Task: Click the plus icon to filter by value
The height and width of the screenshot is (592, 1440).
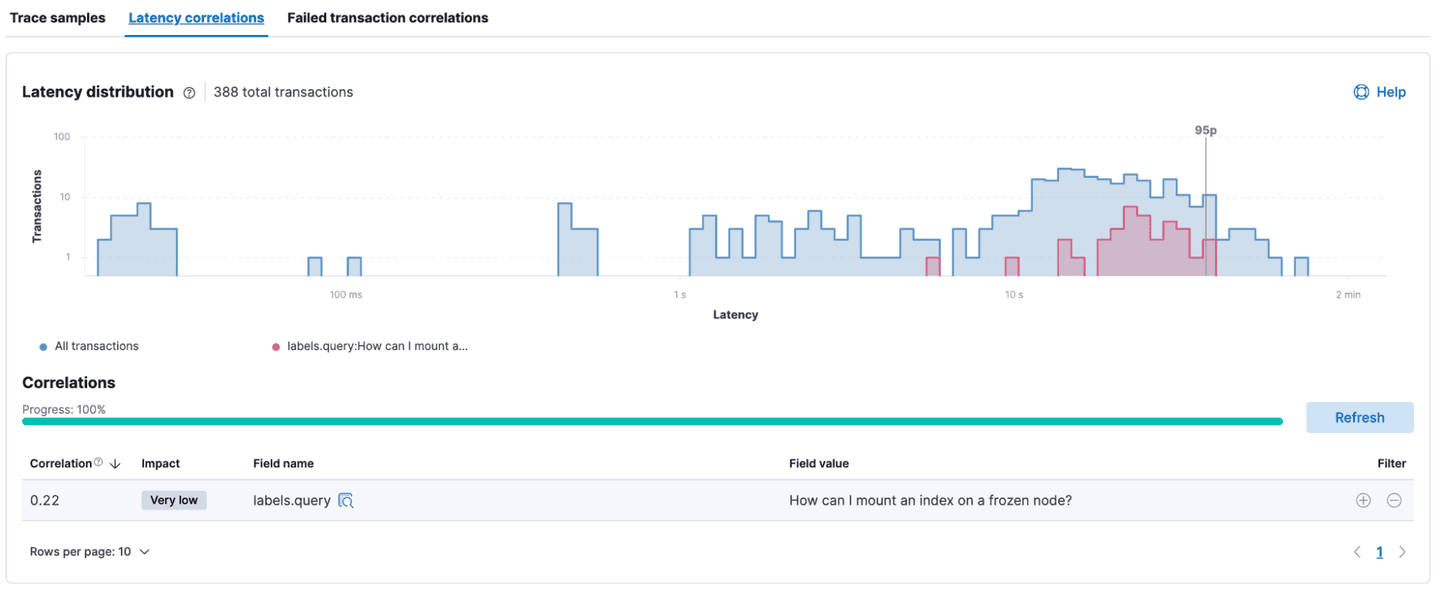Action: 1363,500
